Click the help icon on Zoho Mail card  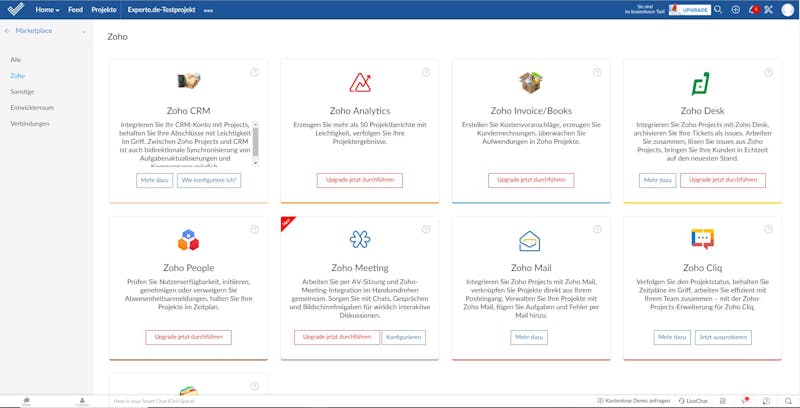click(597, 230)
